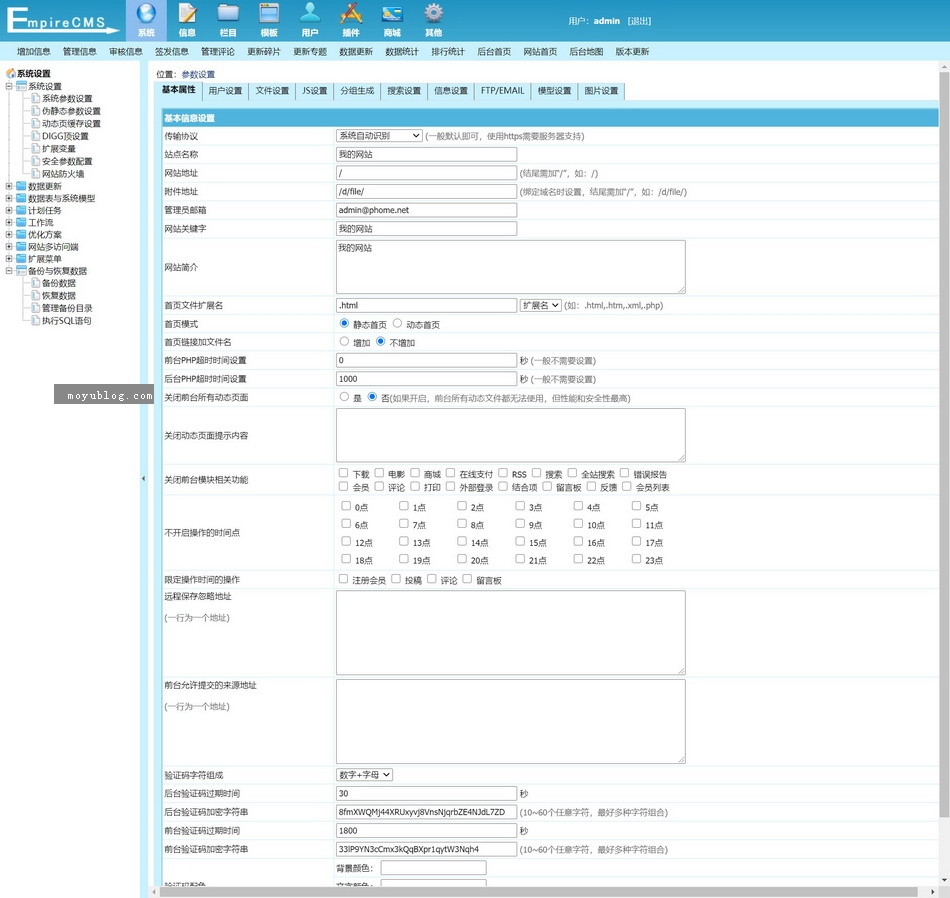Select the 动态首页 radio button
The height and width of the screenshot is (898, 950).
click(x=397, y=324)
